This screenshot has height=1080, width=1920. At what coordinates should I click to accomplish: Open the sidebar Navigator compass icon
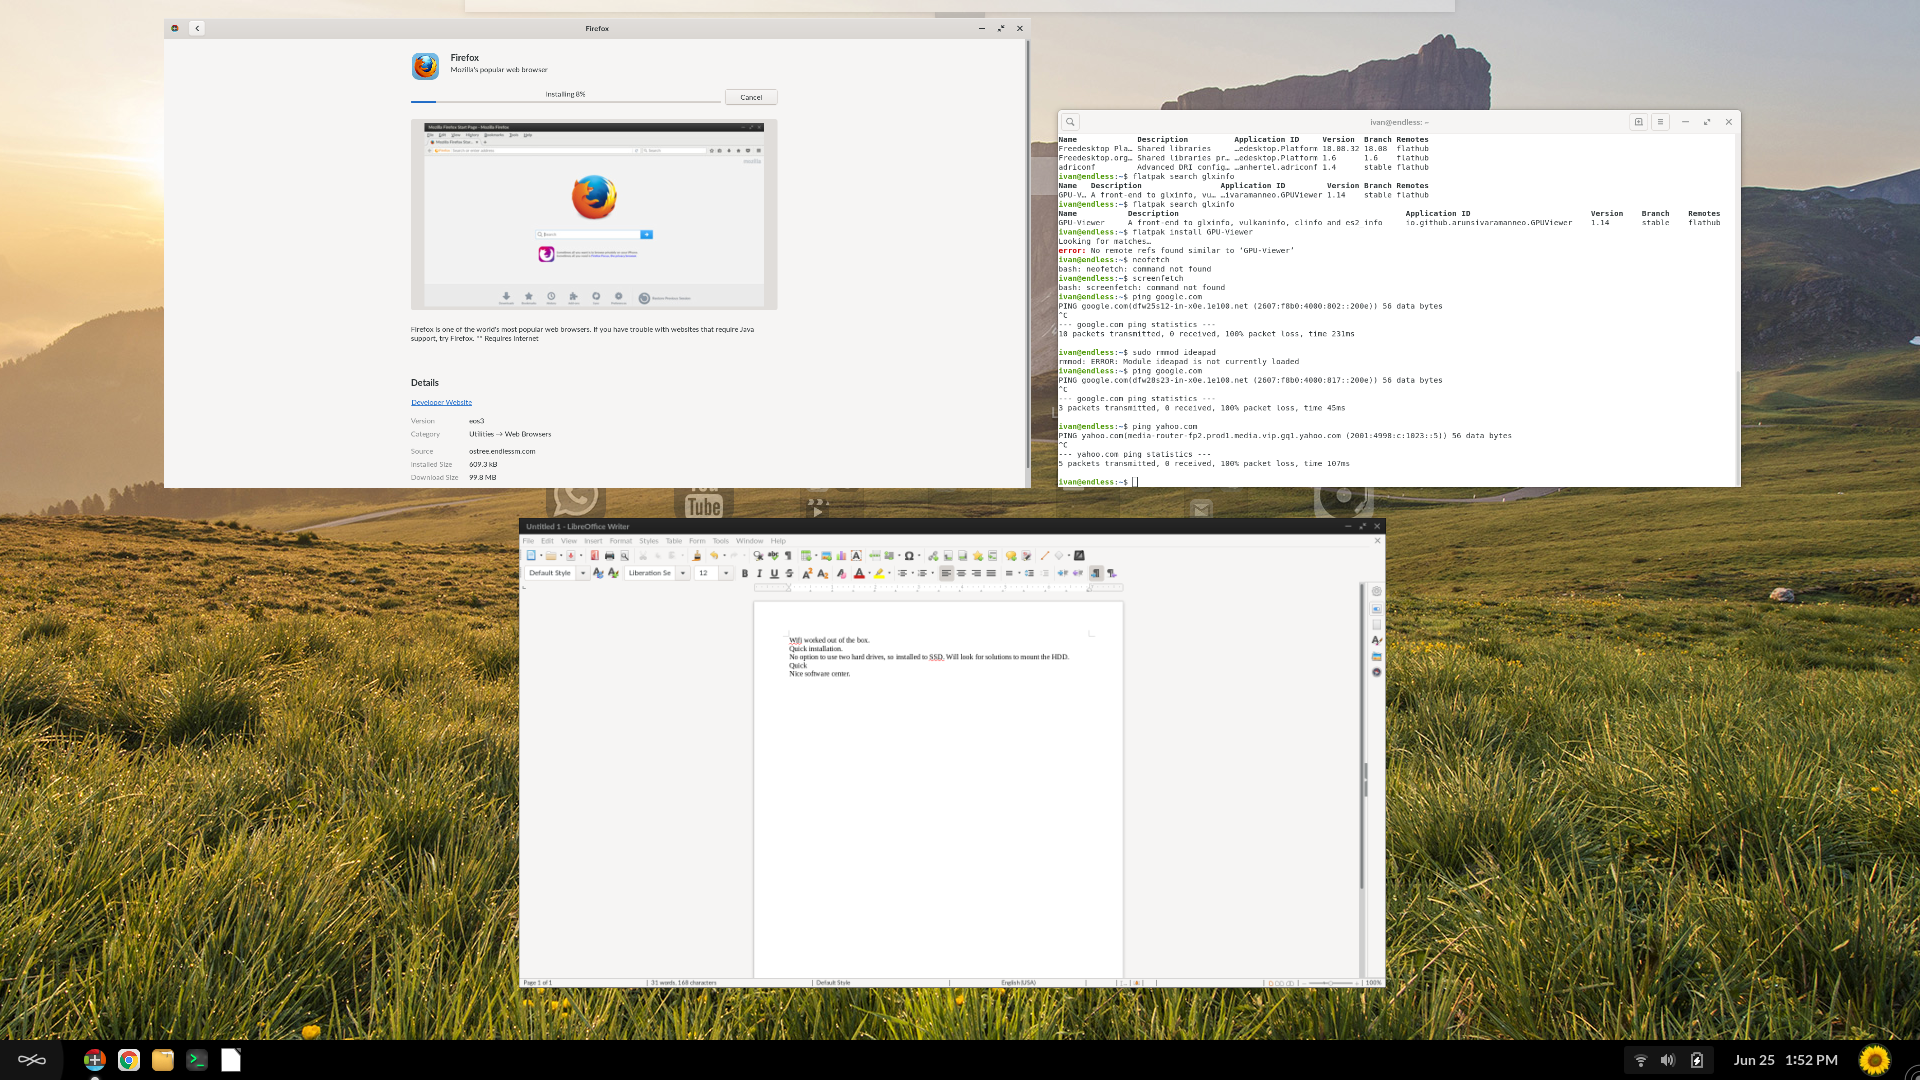click(1376, 672)
